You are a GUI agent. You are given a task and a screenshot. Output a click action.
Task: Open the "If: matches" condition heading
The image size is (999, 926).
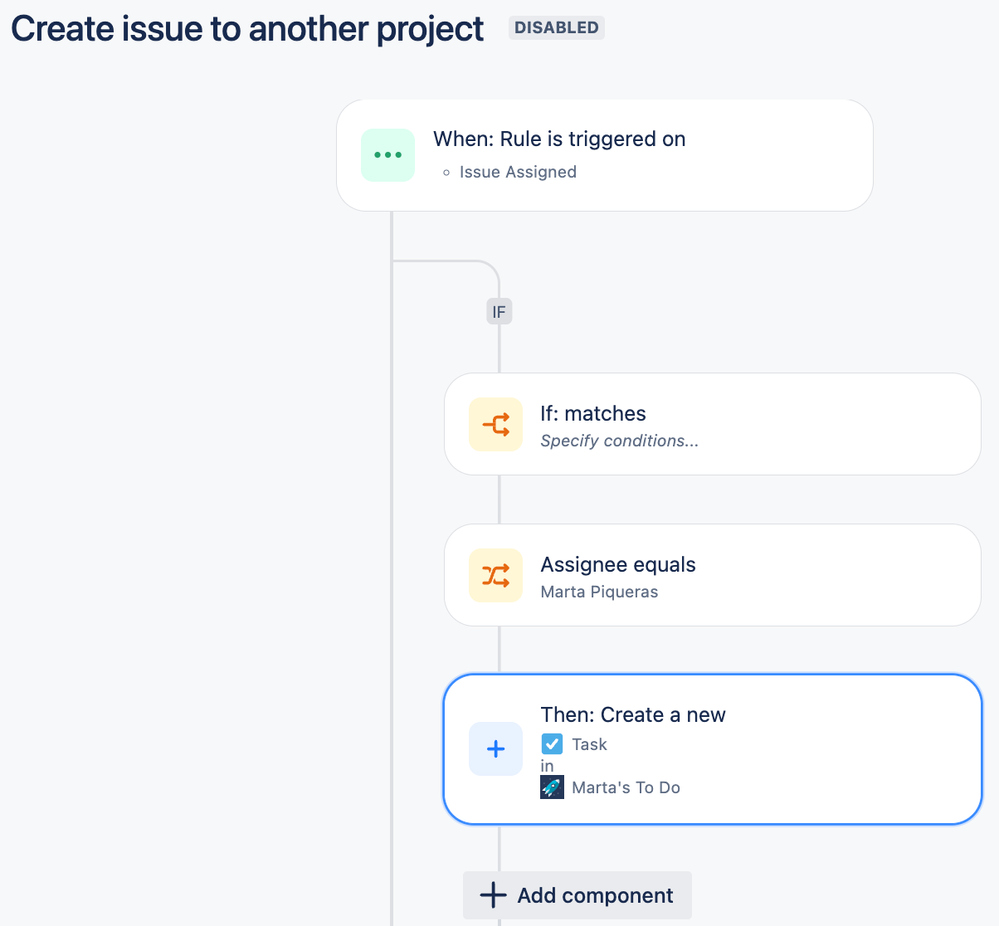click(x=593, y=413)
